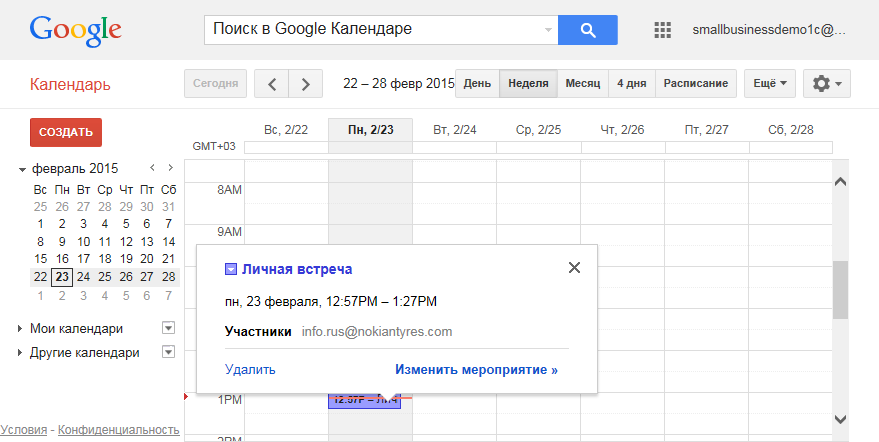879x442 pixels.
Task: Open the Другие календари options dropdown
Action: (x=168, y=352)
